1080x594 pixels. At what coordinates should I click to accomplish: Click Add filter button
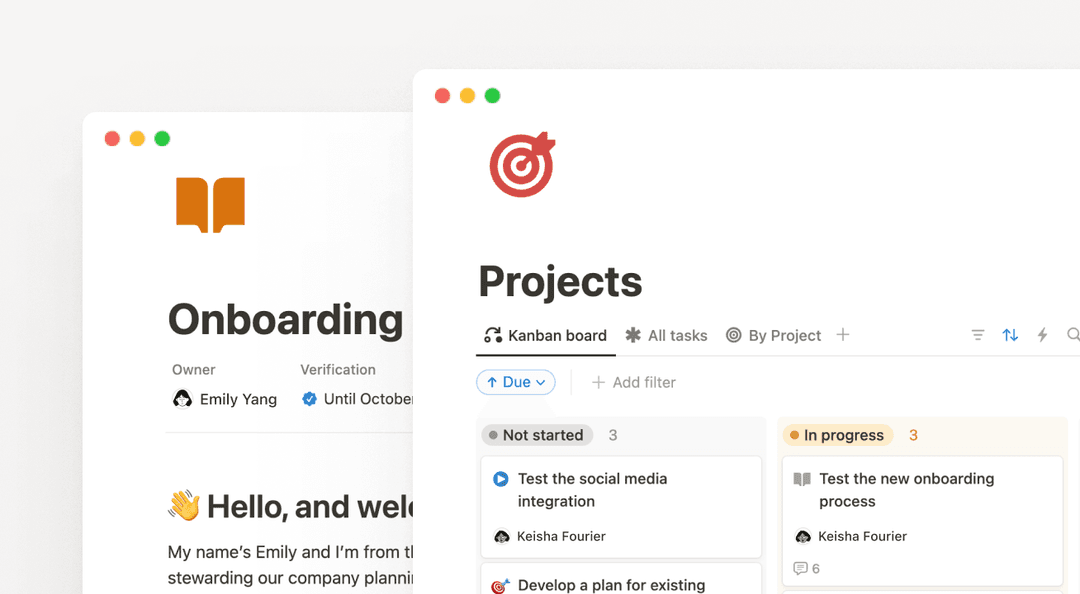(634, 382)
